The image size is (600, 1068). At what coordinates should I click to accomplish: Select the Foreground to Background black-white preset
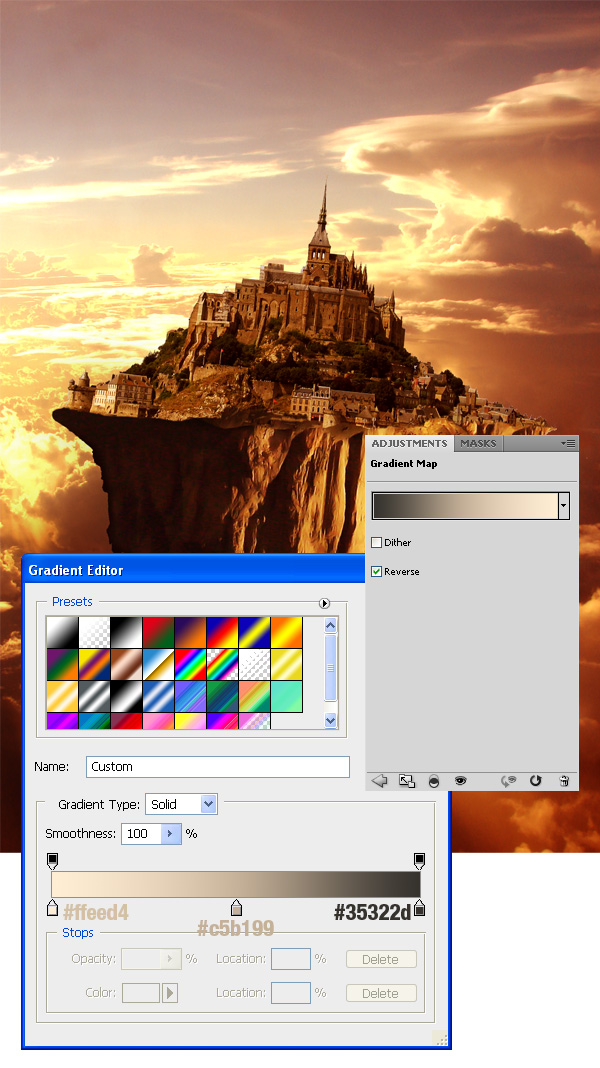[x=62, y=633]
